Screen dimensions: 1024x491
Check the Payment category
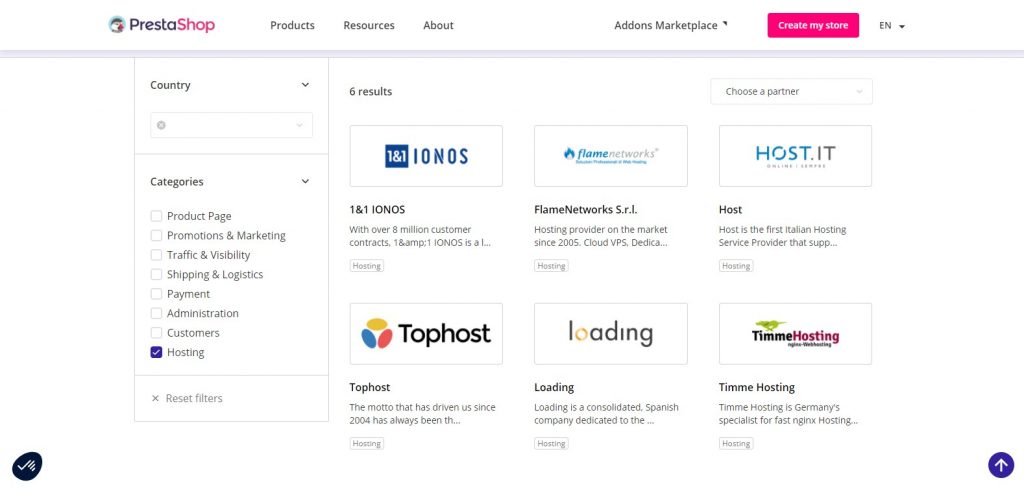click(156, 294)
